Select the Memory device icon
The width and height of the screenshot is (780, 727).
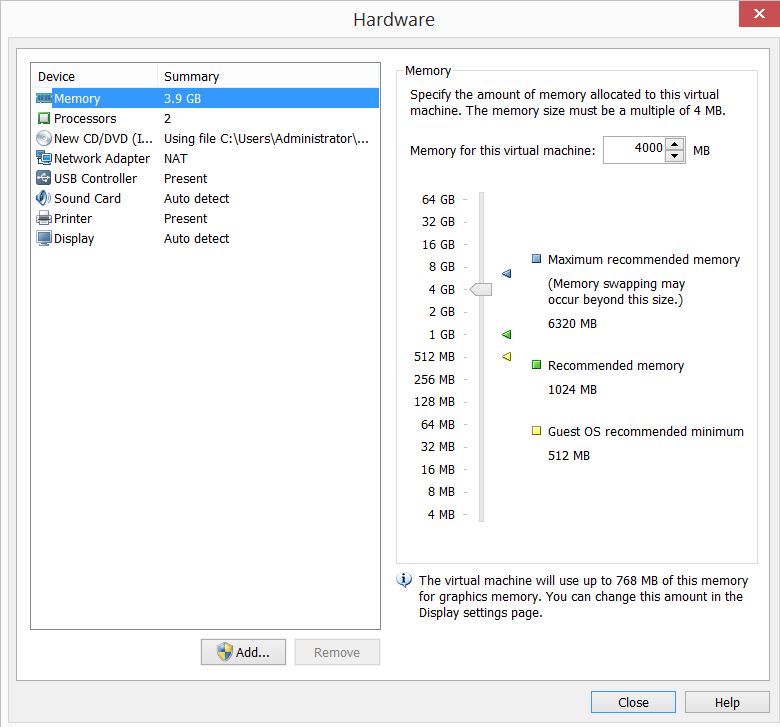(44, 99)
